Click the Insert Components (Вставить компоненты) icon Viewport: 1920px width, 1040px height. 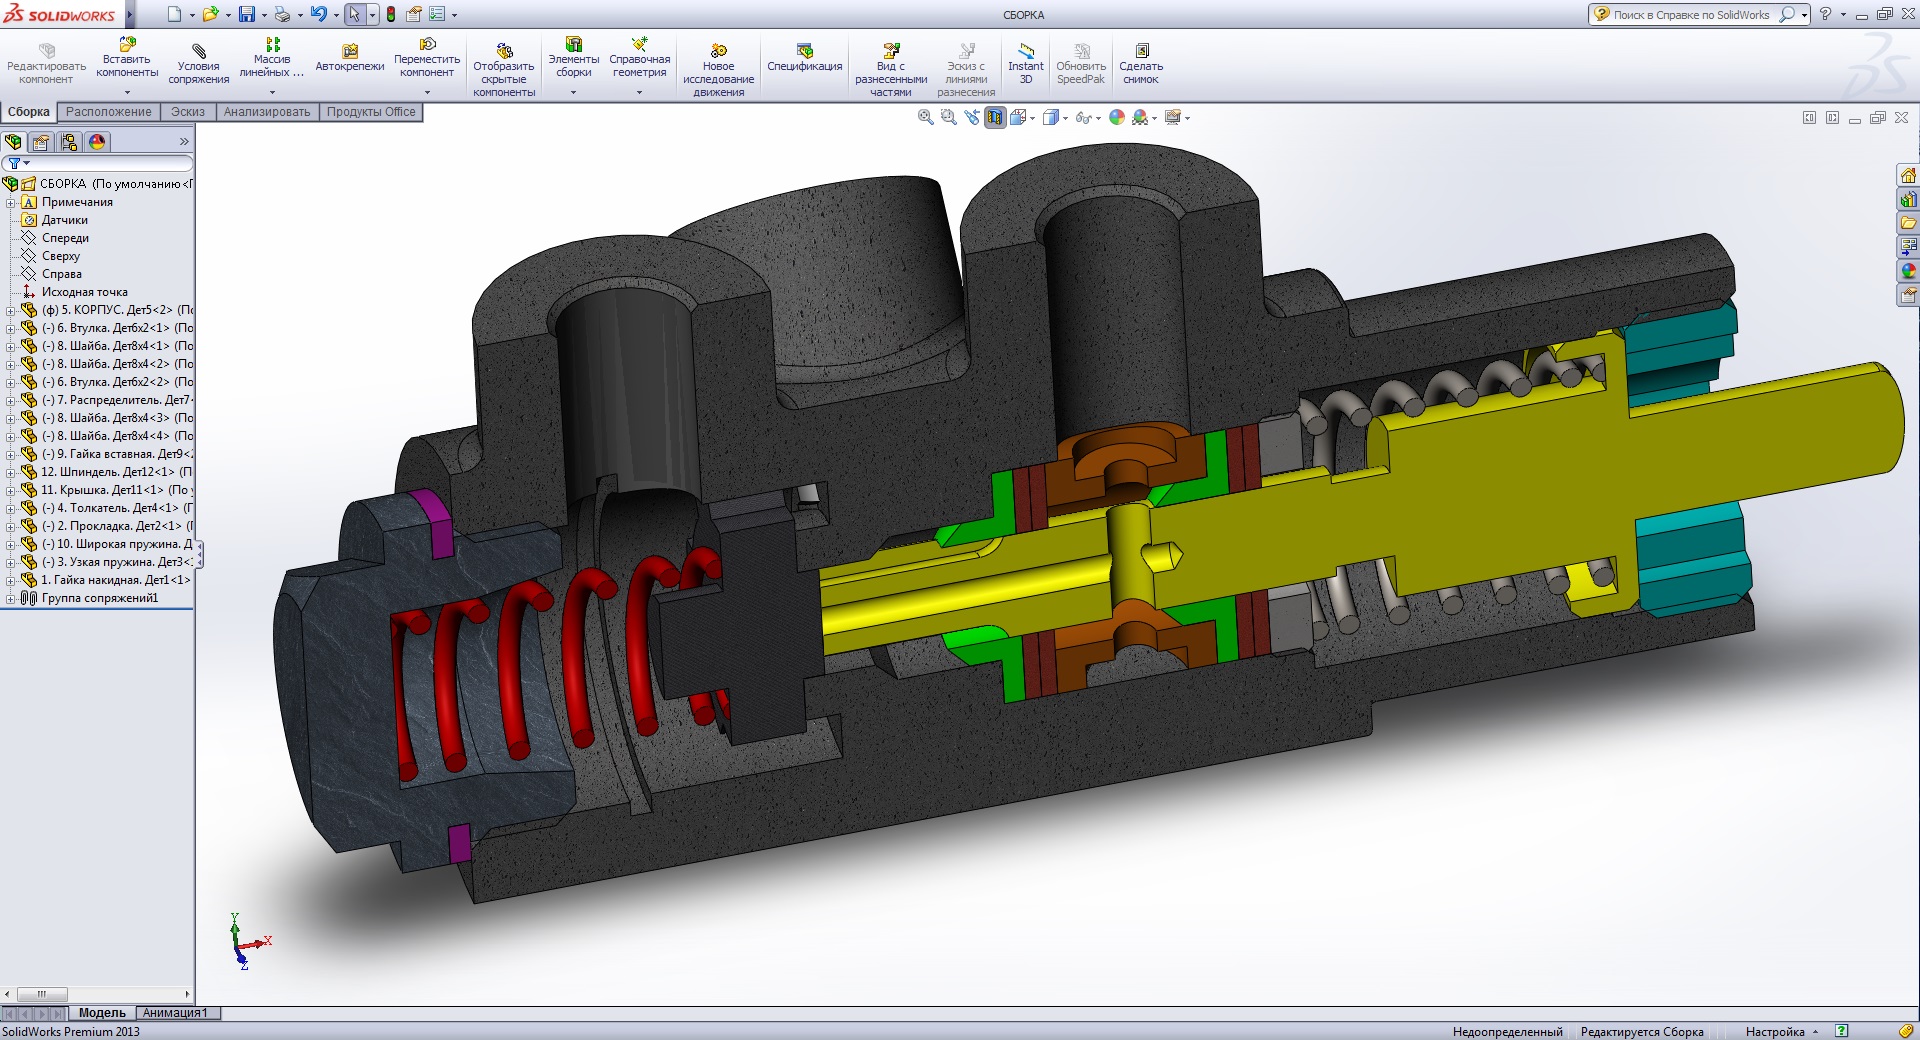pyautogui.click(x=127, y=45)
